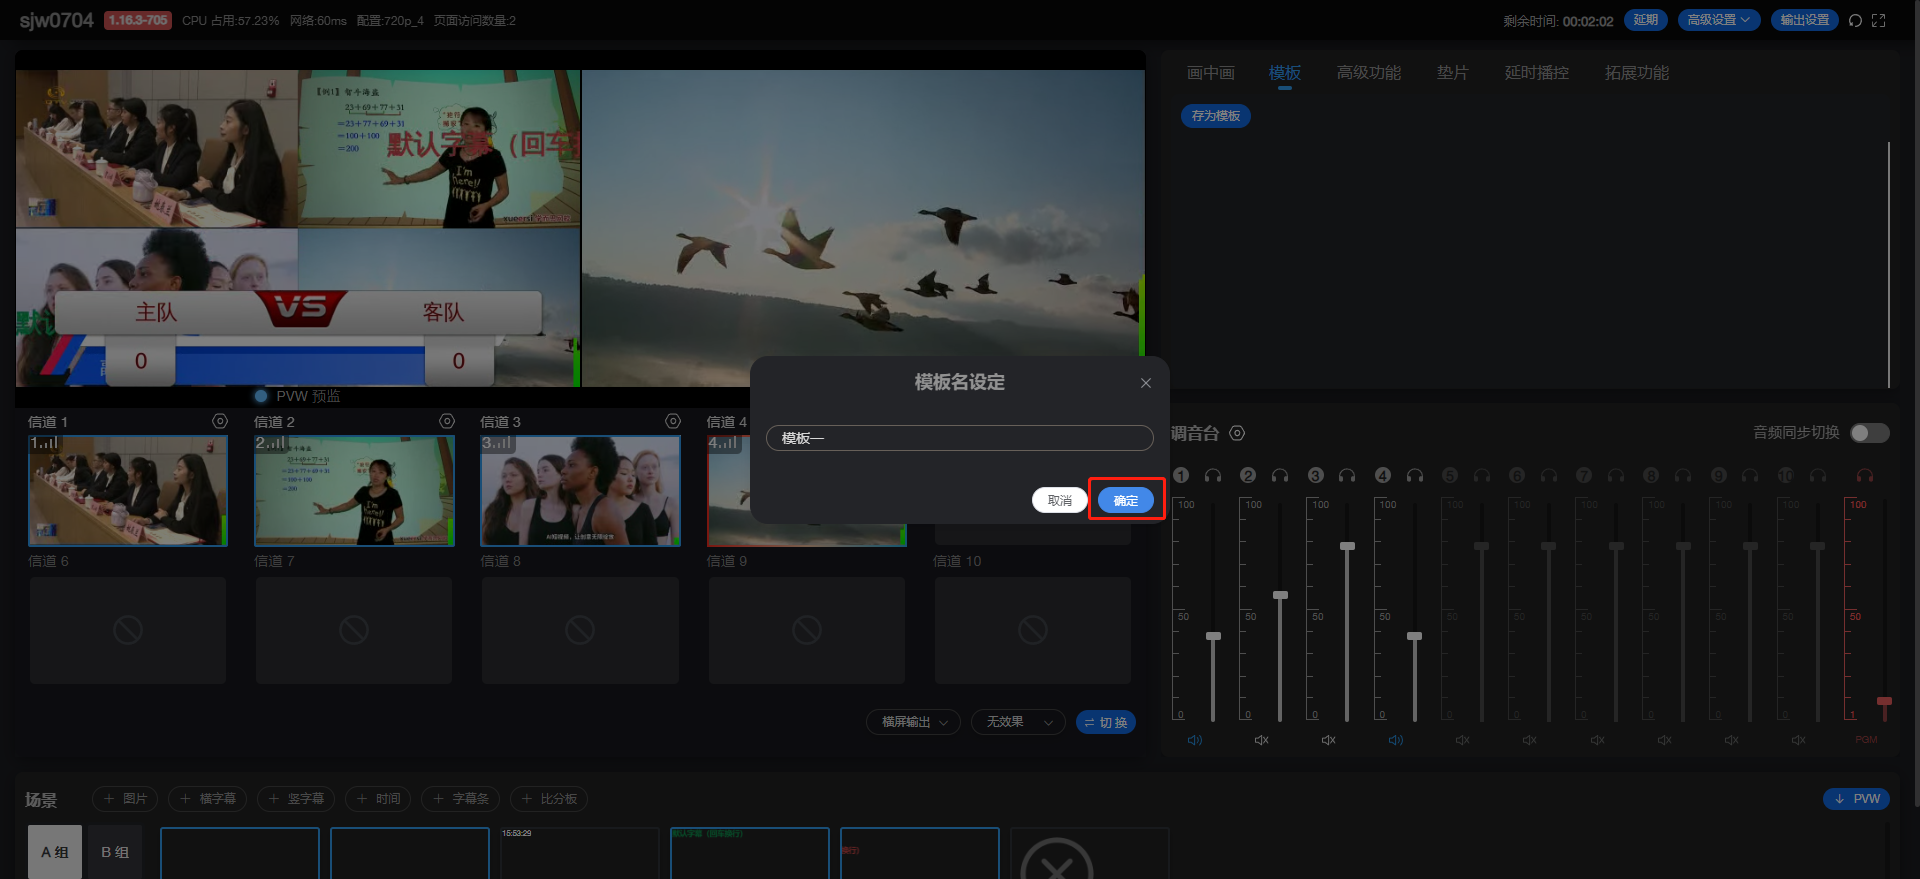The width and height of the screenshot is (1920, 879).
Task: Close the 模板名设定 dialog with X
Action: point(1146,383)
